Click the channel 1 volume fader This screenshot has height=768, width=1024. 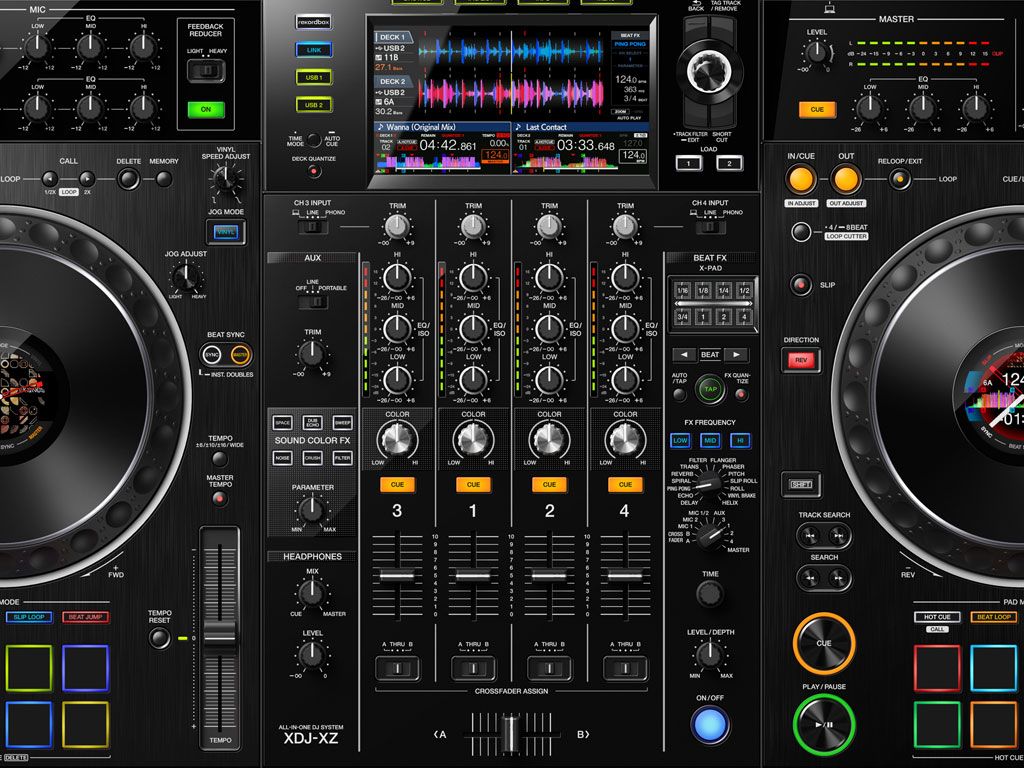pyautogui.click(x=473, y=575)
